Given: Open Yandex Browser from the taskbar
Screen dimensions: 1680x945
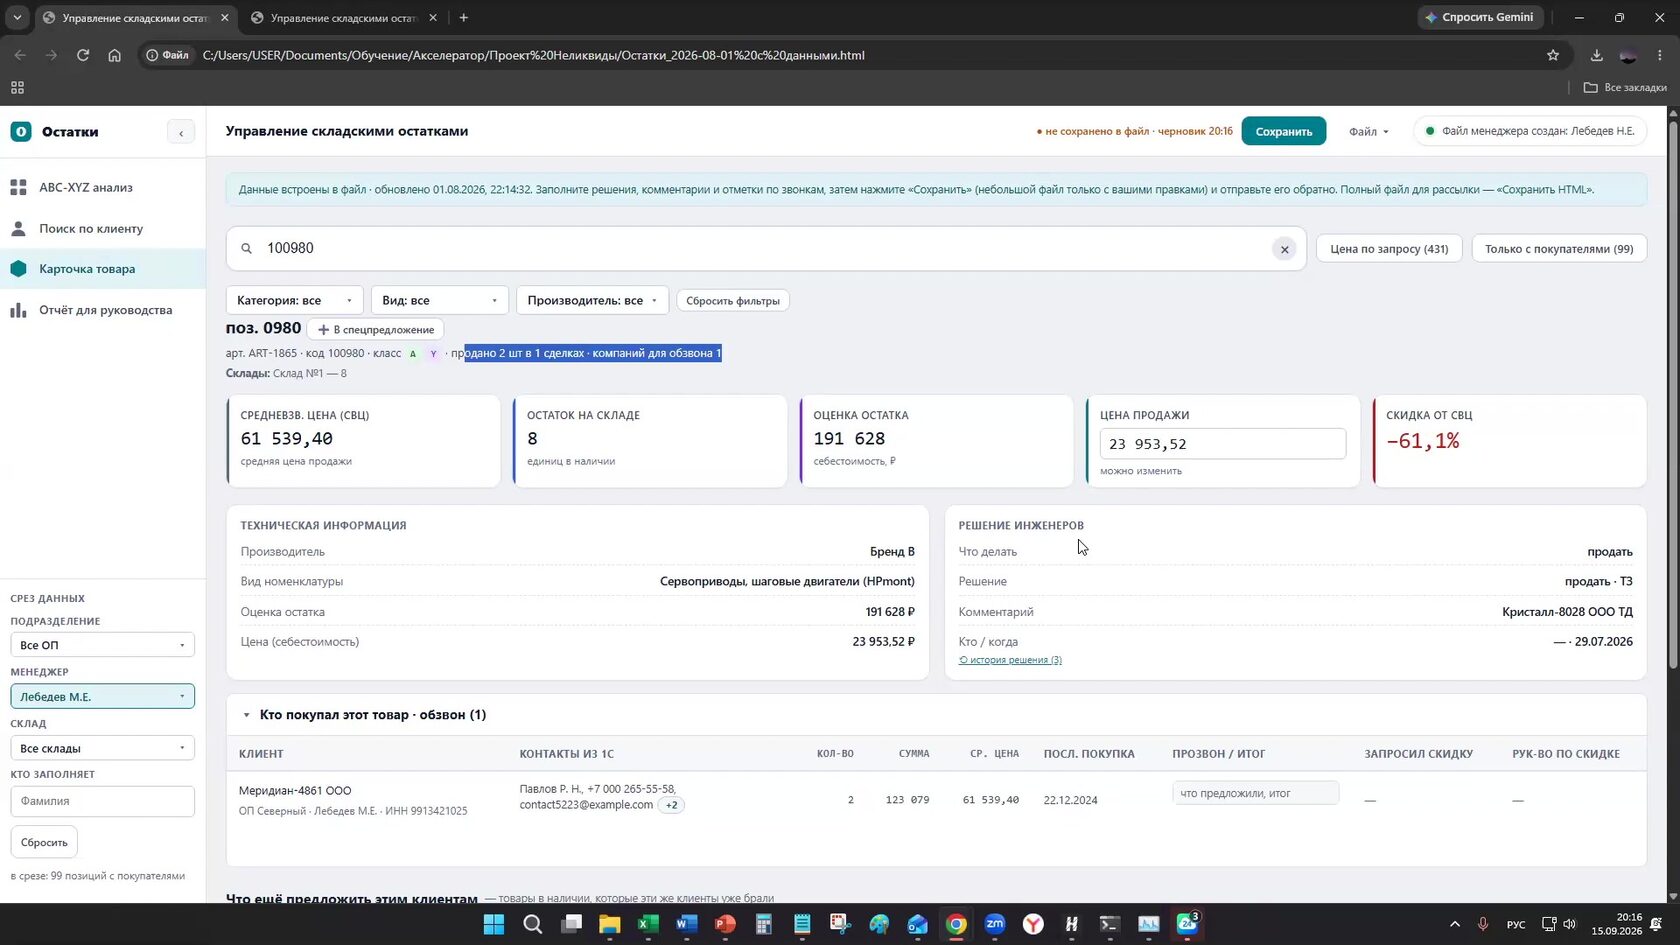Looking at the screenshot, I should click(x=1033, y=924).
